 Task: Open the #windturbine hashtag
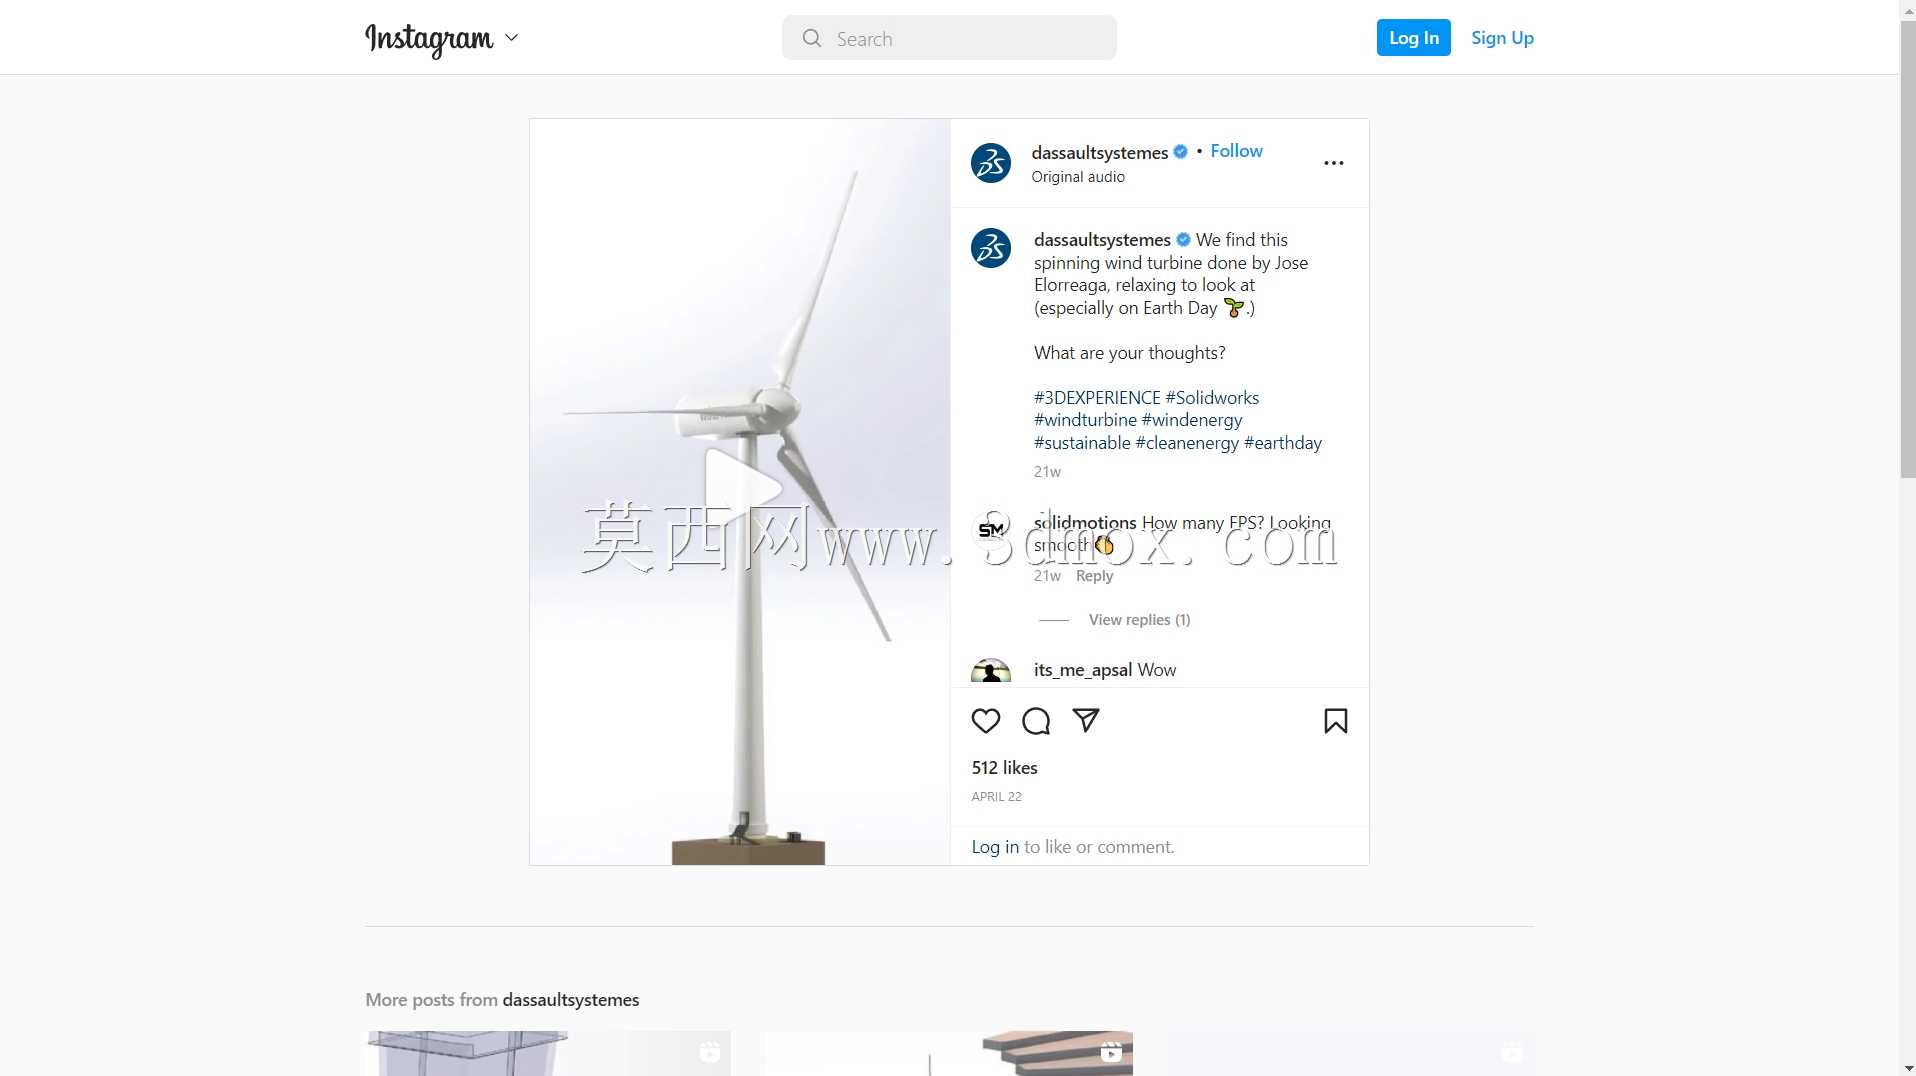pos(1085,420)
